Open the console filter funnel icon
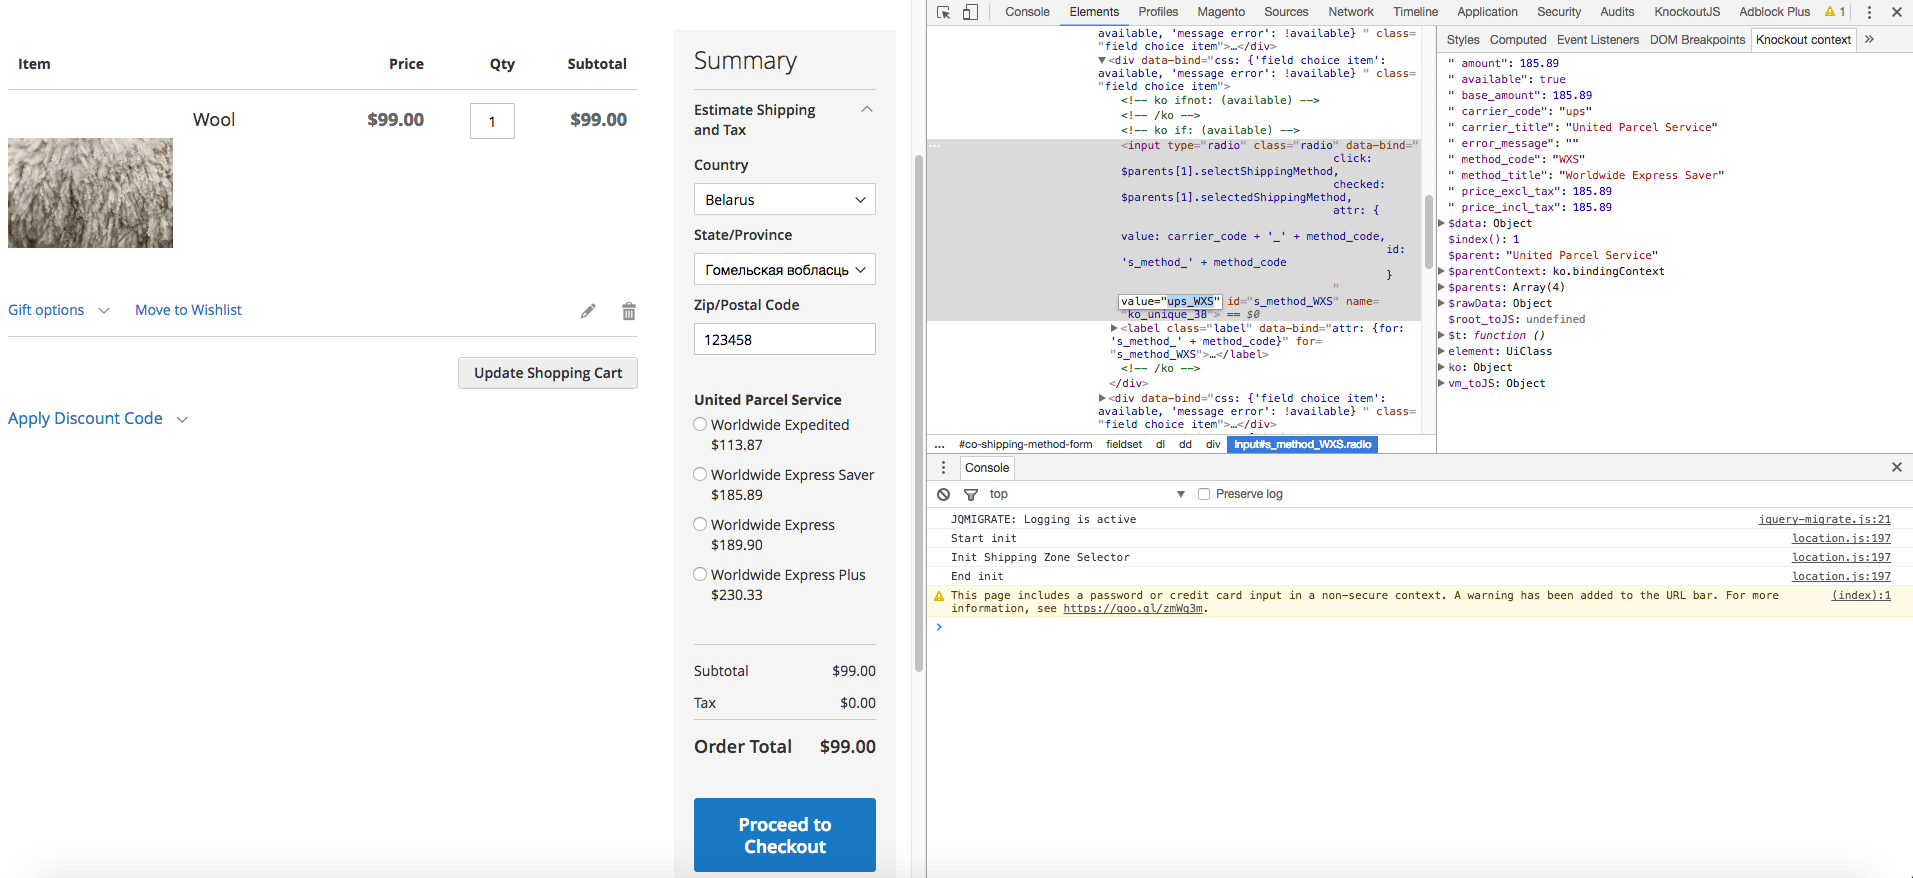1913x878 pixels. (x=970, y=494)
